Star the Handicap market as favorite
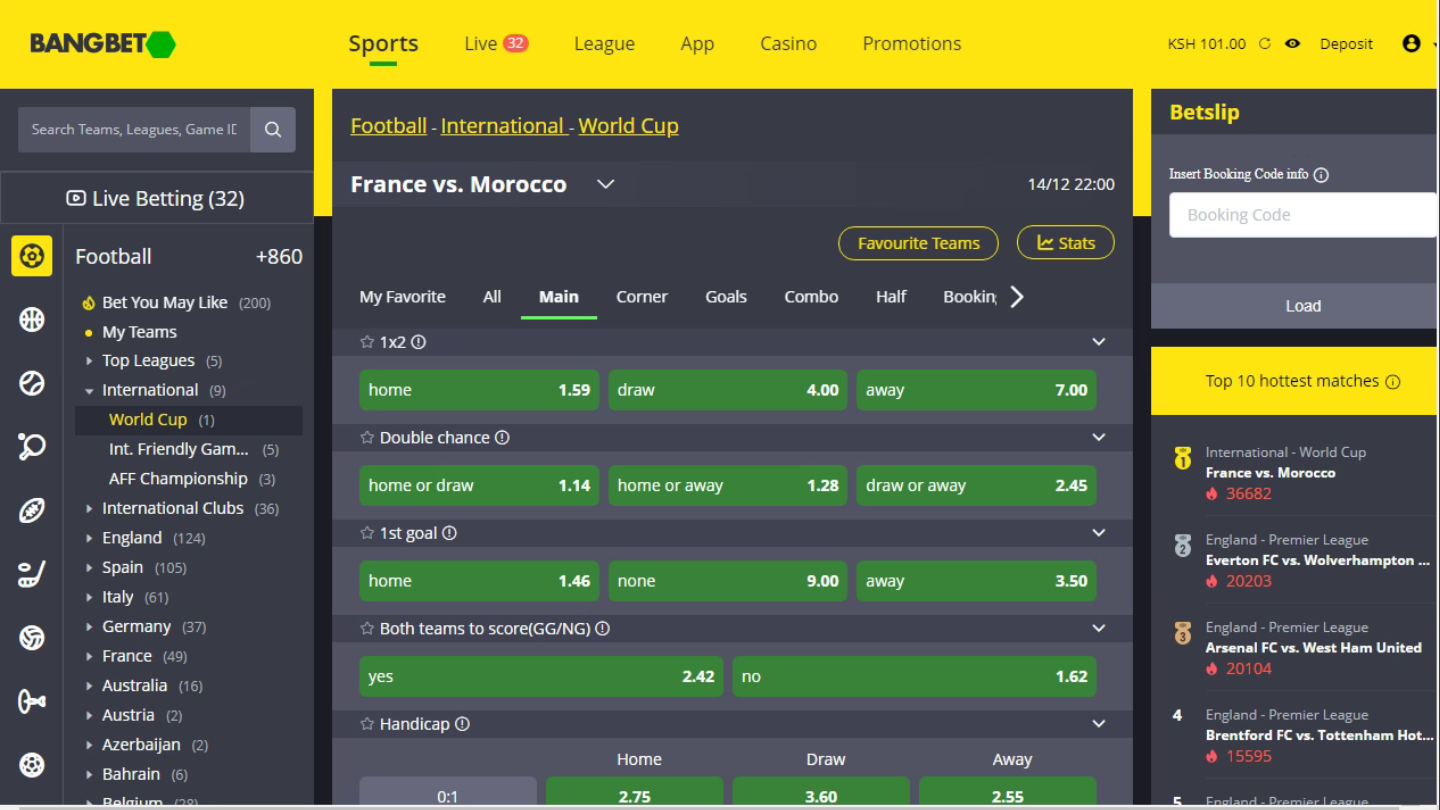The width and height of the screenshot is (1440, 810). pos(367,724)
